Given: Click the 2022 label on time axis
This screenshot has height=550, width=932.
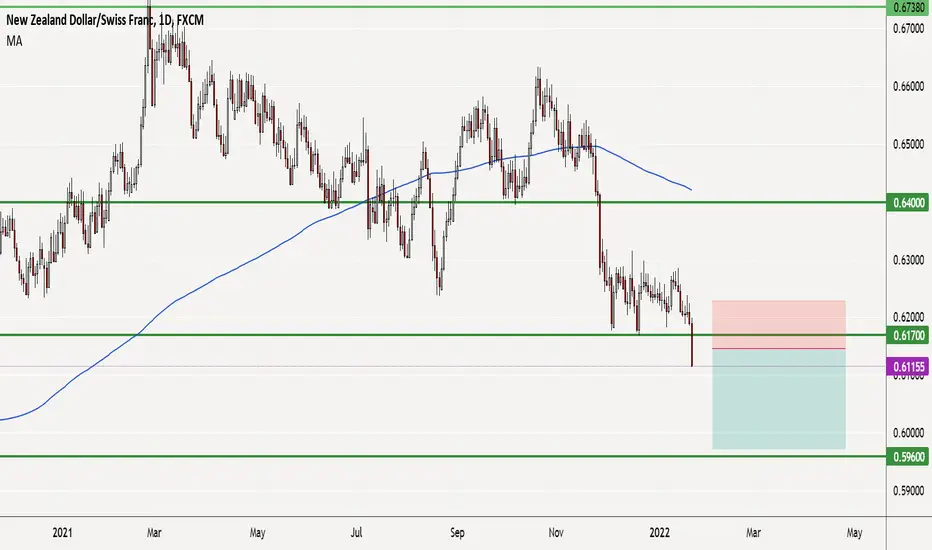Looking at the screenshot, I should (x=660, y=533).
